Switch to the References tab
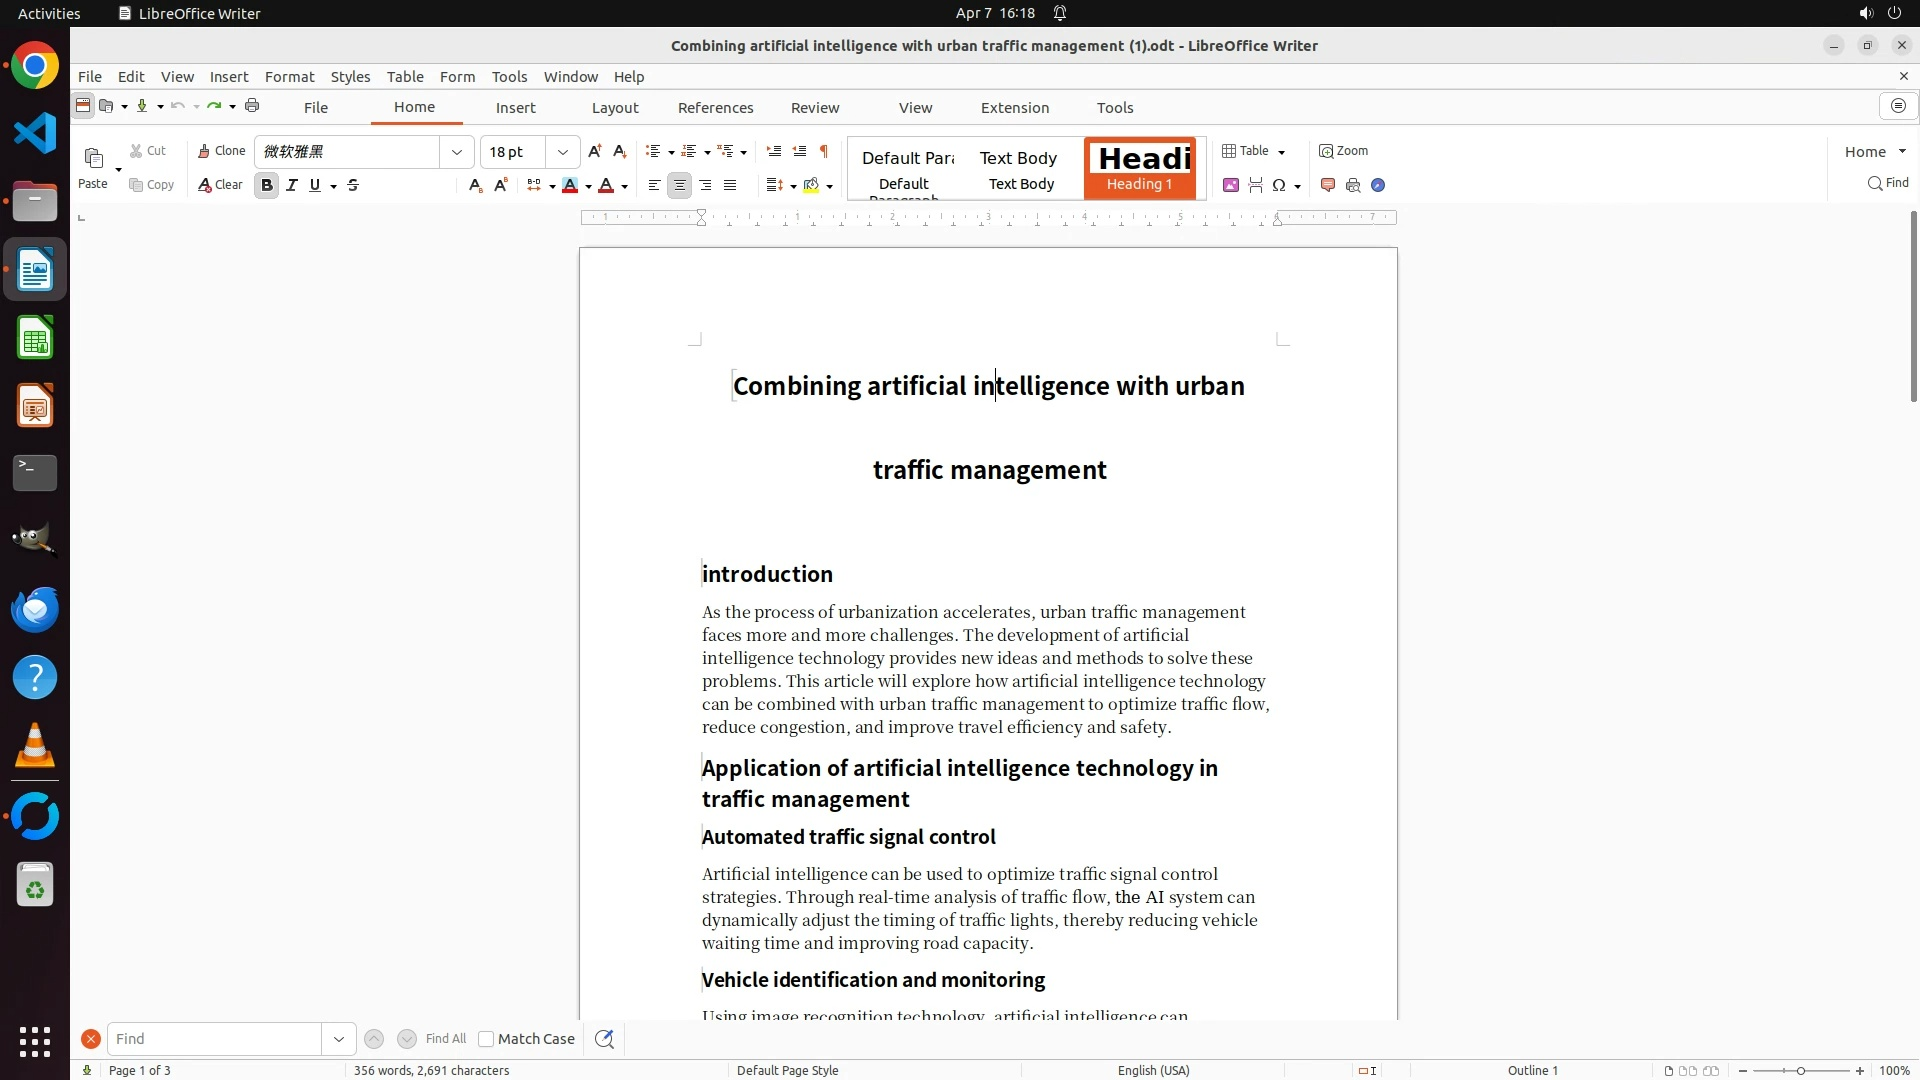1920x1080 pixels. 715,108
